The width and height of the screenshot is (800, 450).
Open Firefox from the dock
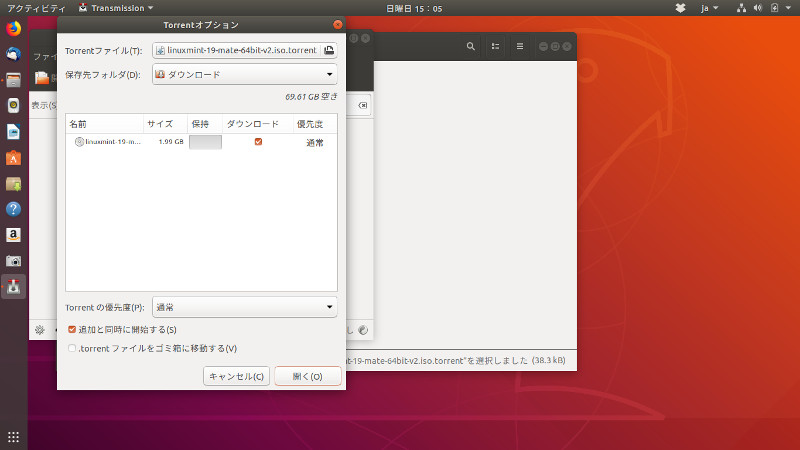tap(14, 28)
